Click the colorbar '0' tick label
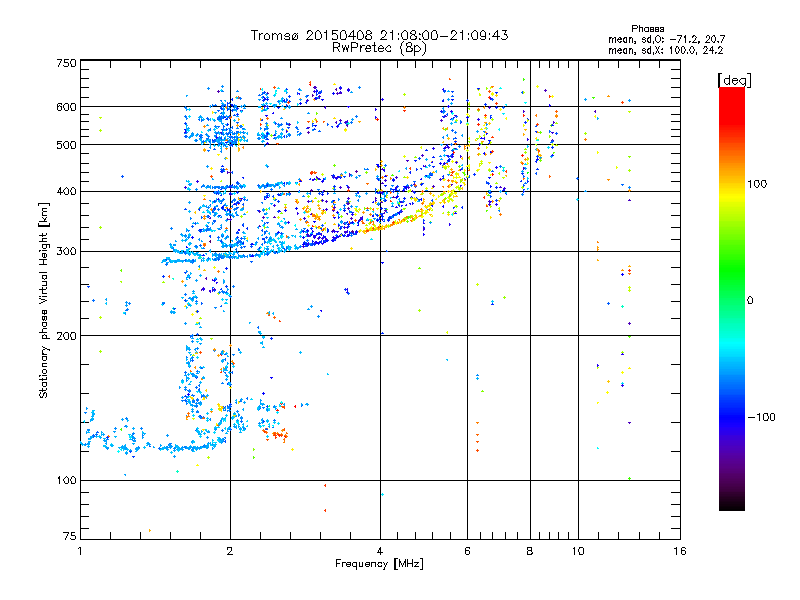Image resolution: width=800 pixels, height=600 pixels. click(x=750, y=300)
